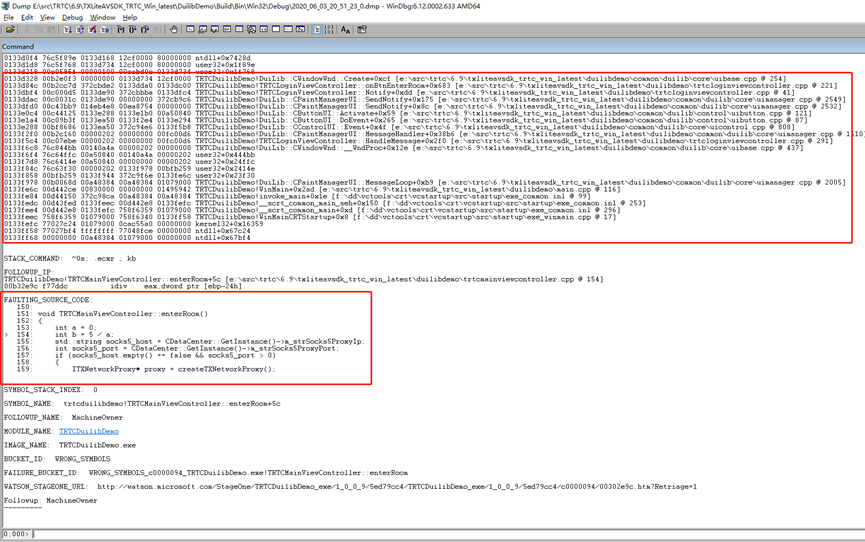Click the FOLLOWUP_NAME MachineOwner line
Screen dimensions: 865x542
tap(63, 417)
